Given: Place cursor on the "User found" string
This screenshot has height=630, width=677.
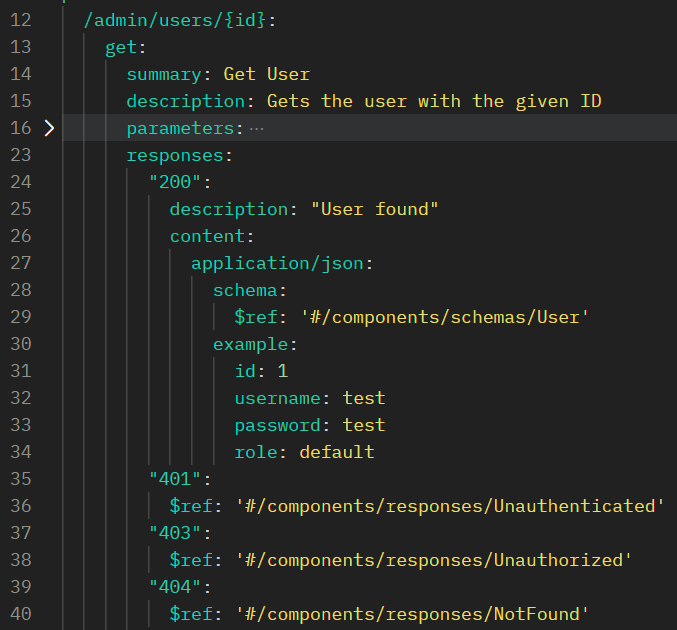Looking at the screenshot, I should point(374,209).
